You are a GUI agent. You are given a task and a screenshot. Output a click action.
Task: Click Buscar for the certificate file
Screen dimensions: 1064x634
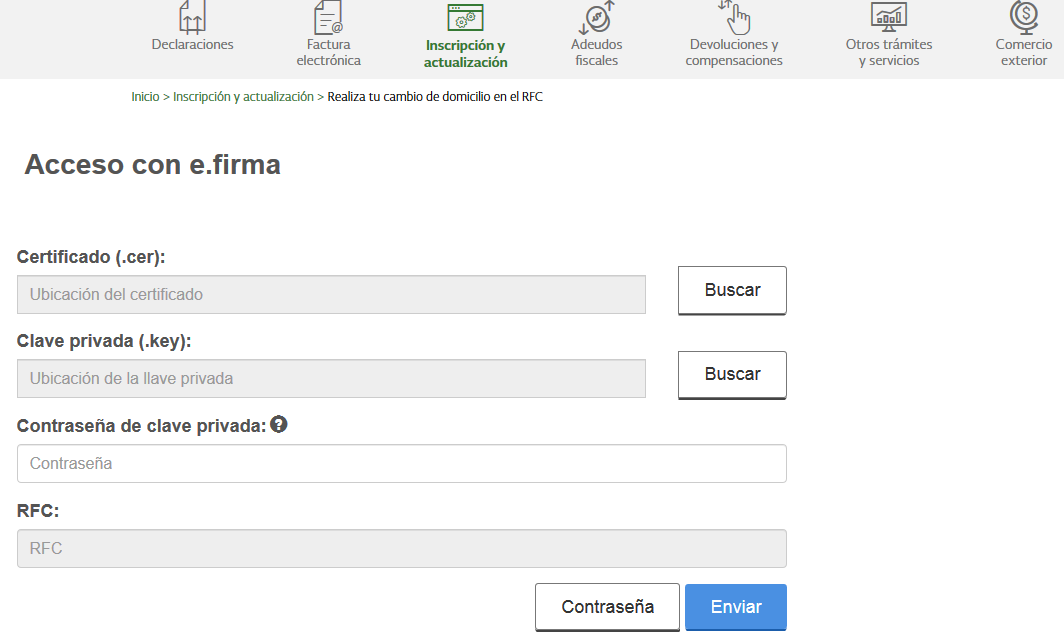tap(732, 291)
